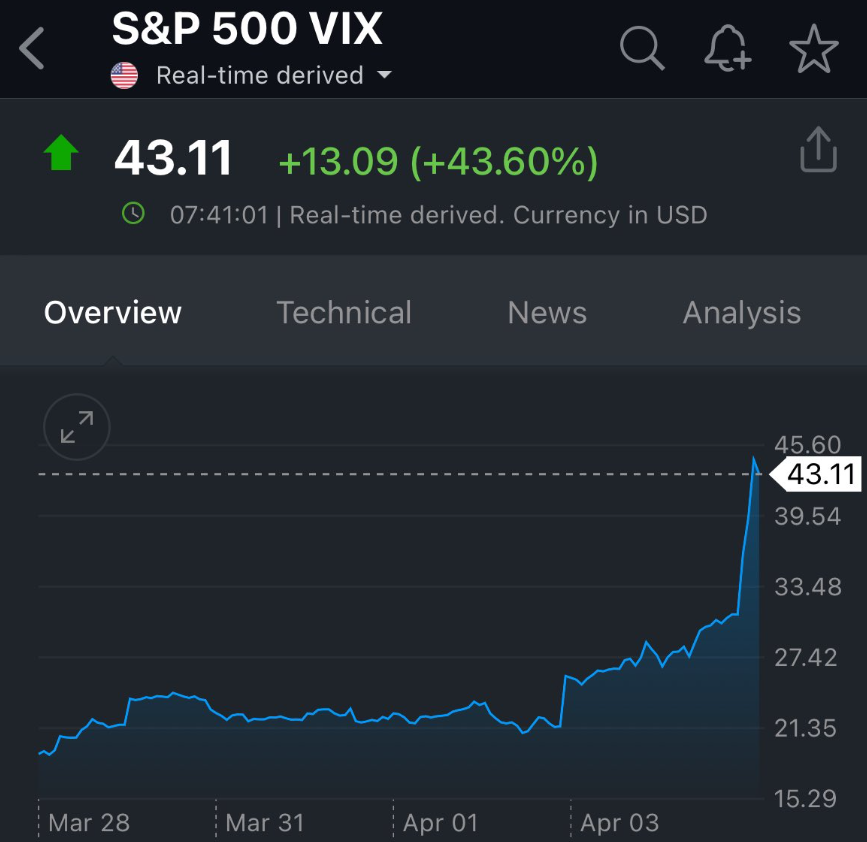Tap the US flag icon

[x=124, y=76]
